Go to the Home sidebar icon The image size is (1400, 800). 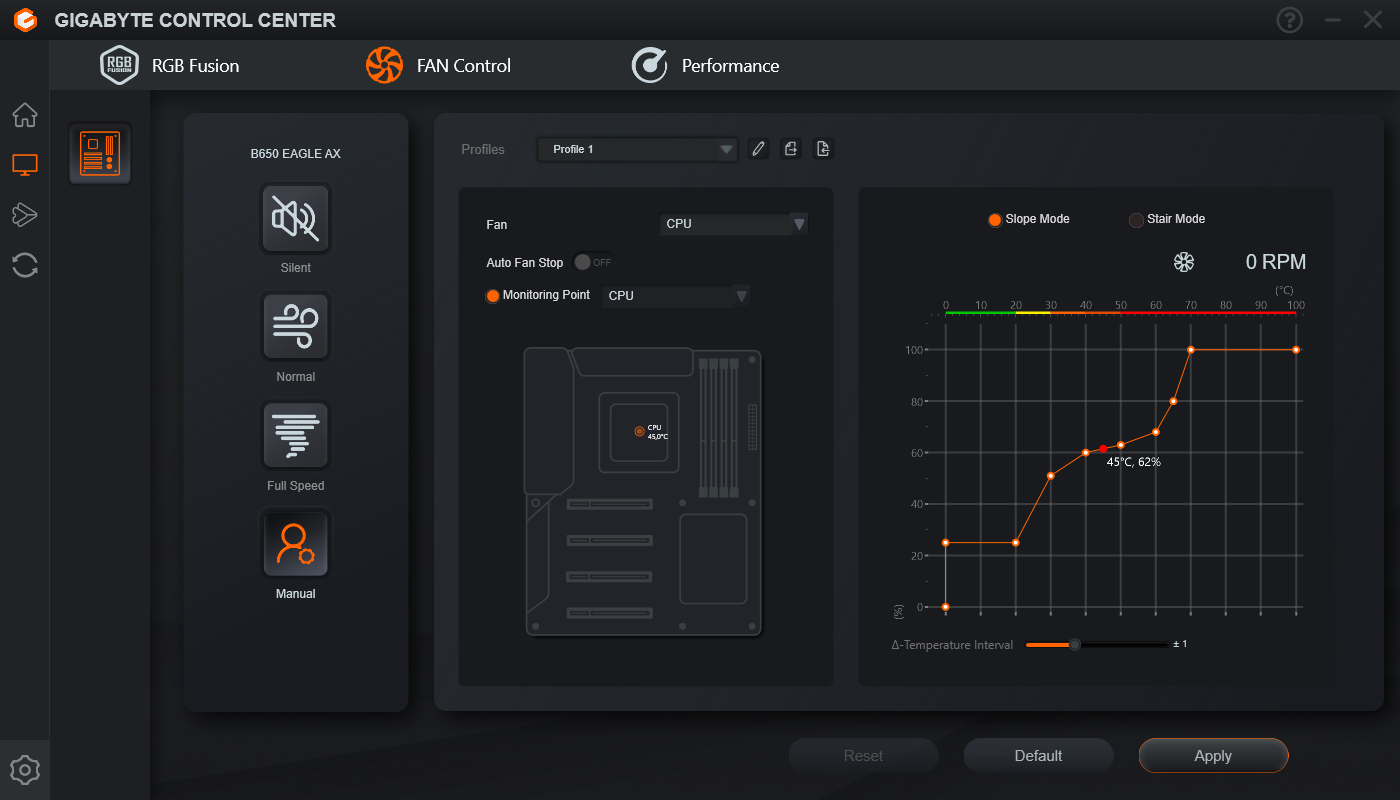pyautogui.click(x=25, y=115)
